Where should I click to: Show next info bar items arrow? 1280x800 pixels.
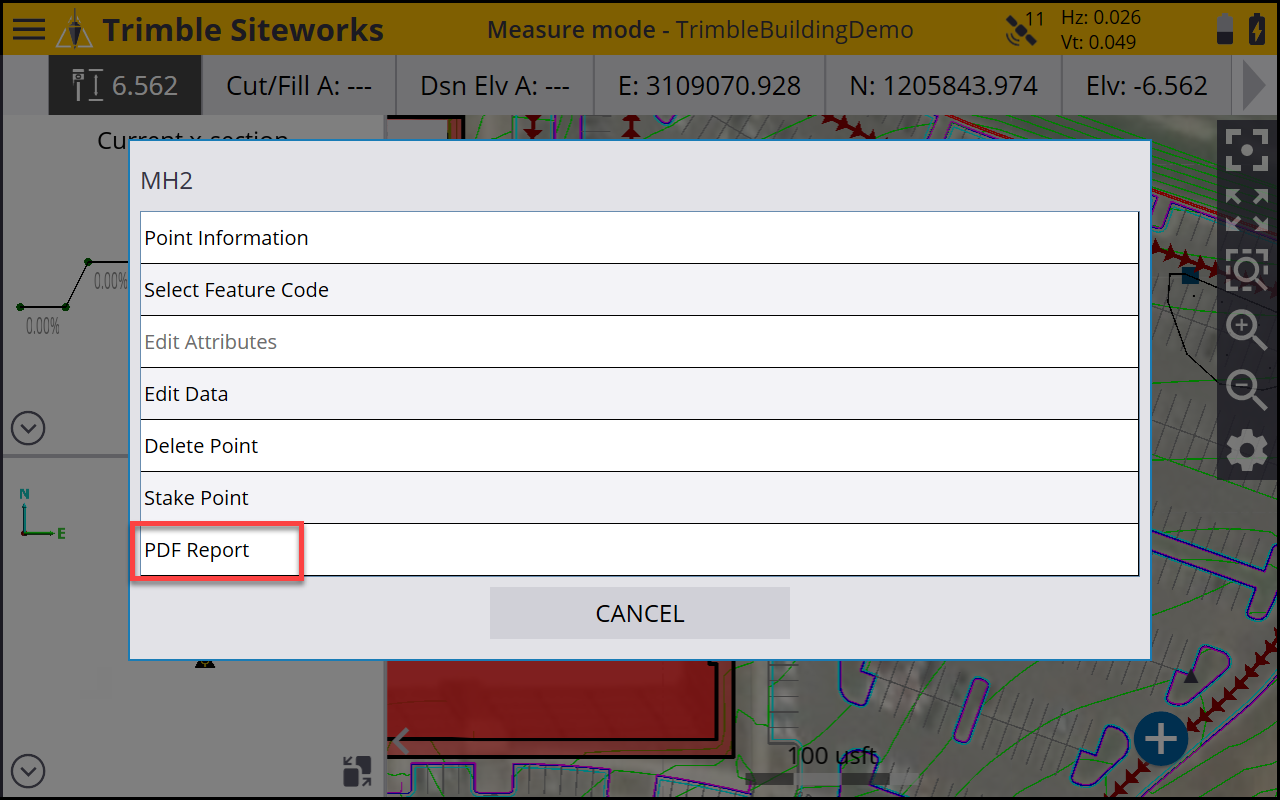1254,86
